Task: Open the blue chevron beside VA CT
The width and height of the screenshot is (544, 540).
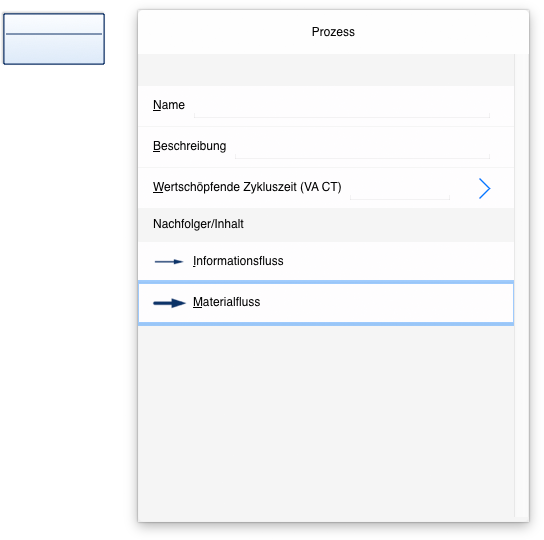Action: coord(484,188)
